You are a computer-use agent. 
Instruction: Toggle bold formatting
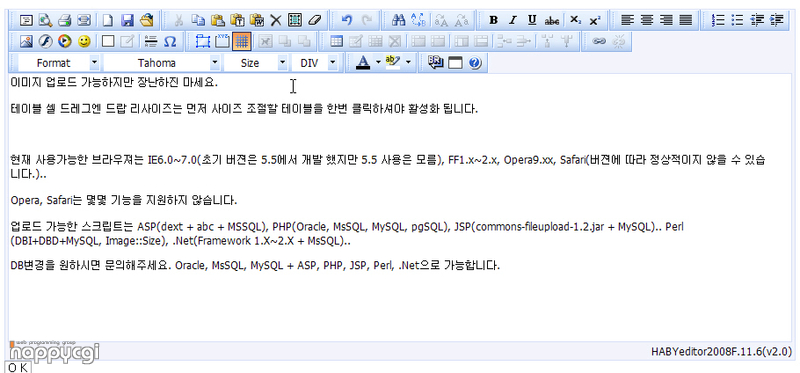point(493,20)
